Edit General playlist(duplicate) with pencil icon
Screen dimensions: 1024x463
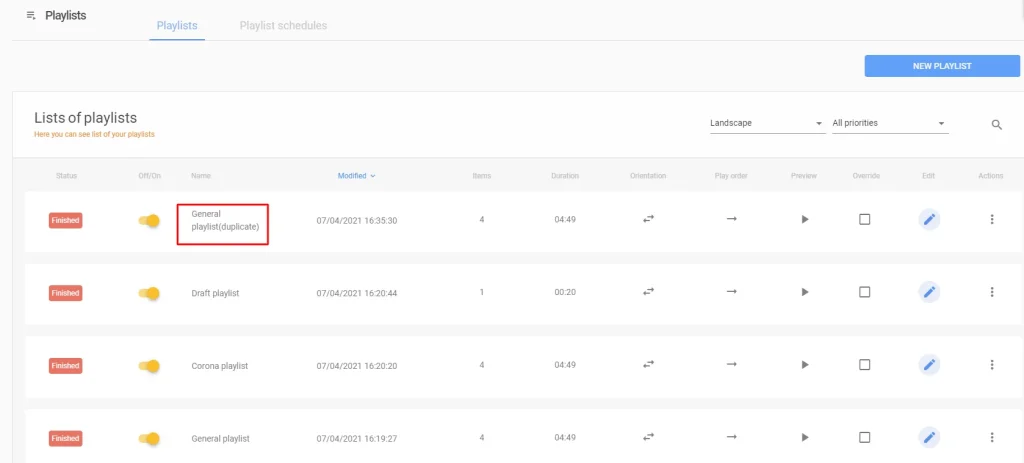(929, 219)
